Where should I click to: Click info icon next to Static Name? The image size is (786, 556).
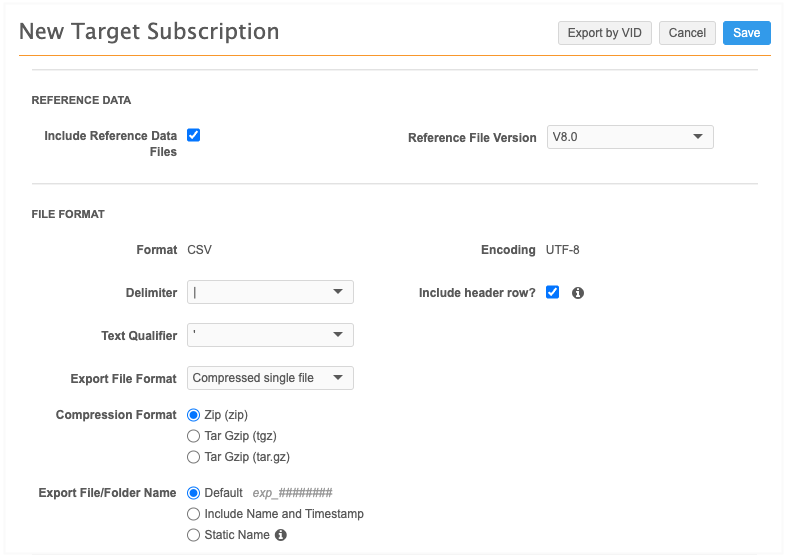point(281,535)
